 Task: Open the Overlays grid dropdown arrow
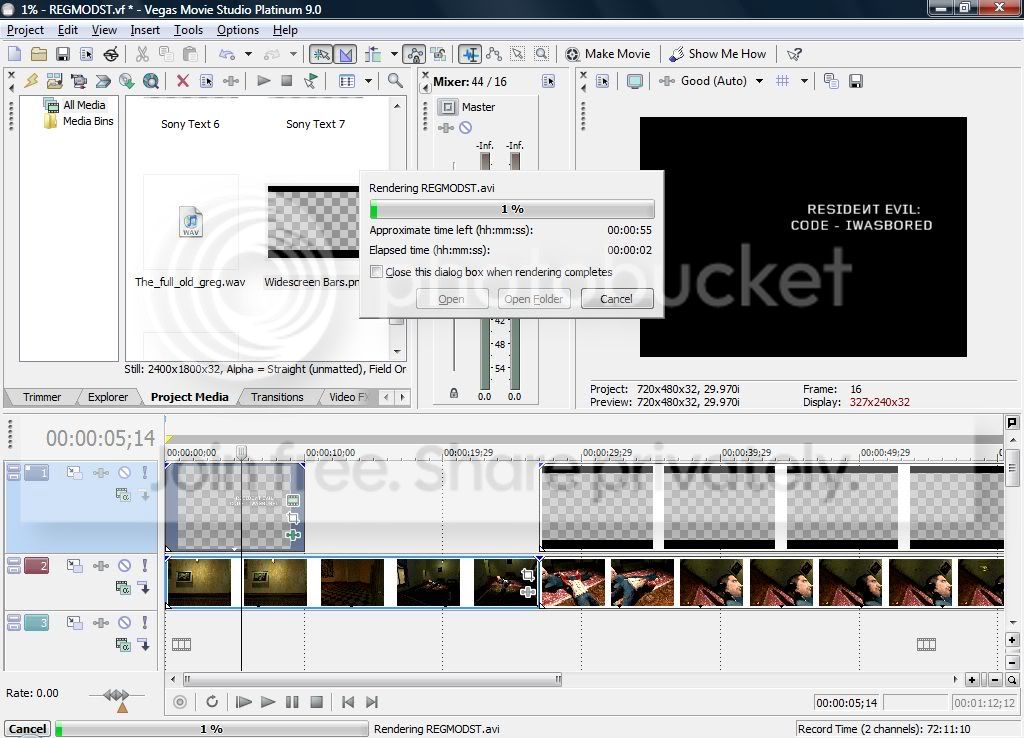804,81
